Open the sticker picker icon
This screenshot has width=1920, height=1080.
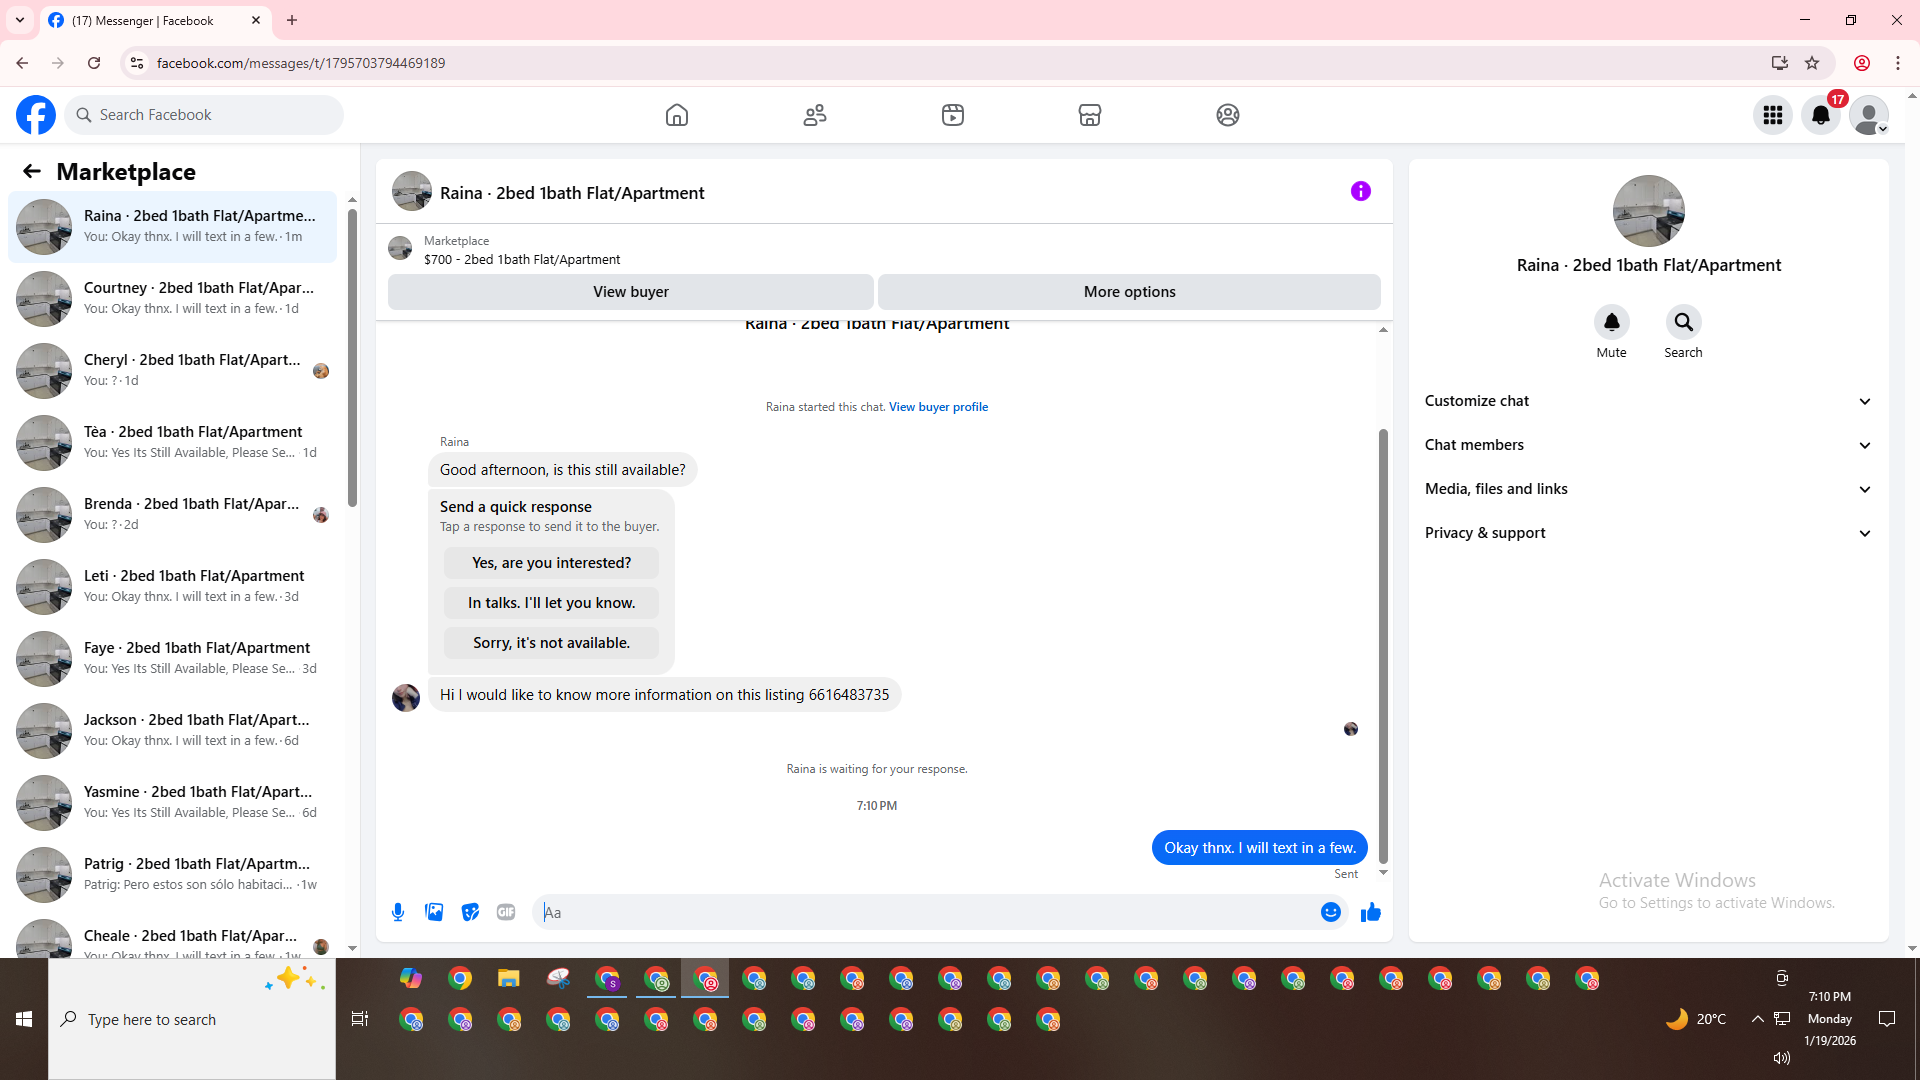(470, 912)
